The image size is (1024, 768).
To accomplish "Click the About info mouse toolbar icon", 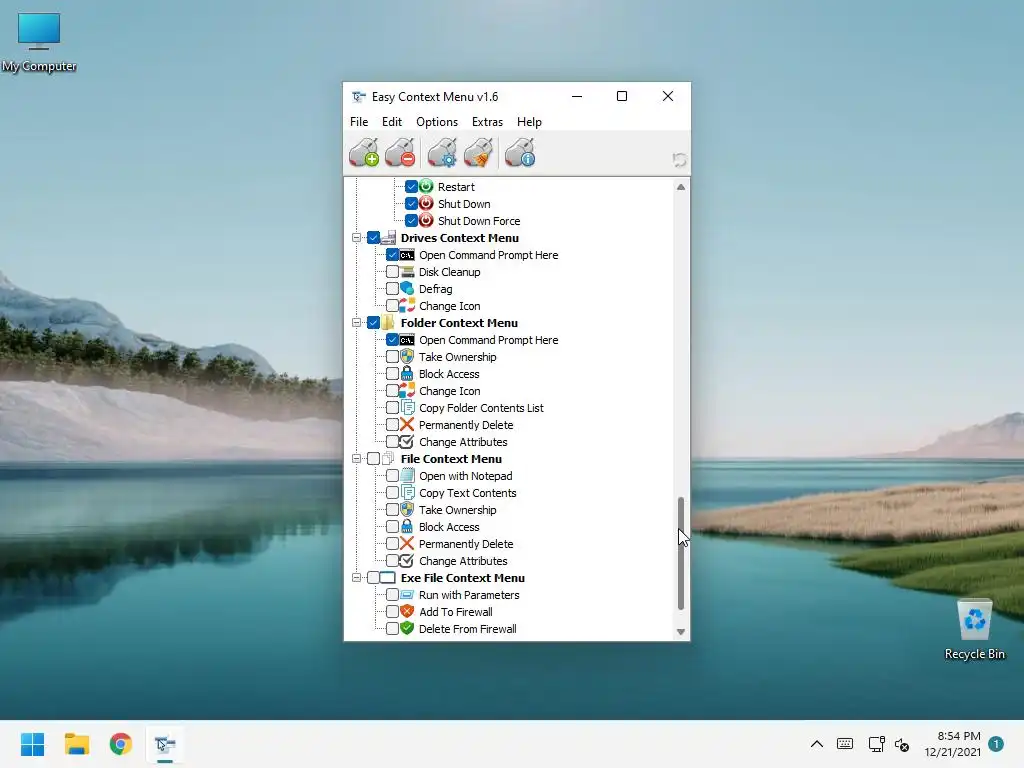I will (520, 153).
